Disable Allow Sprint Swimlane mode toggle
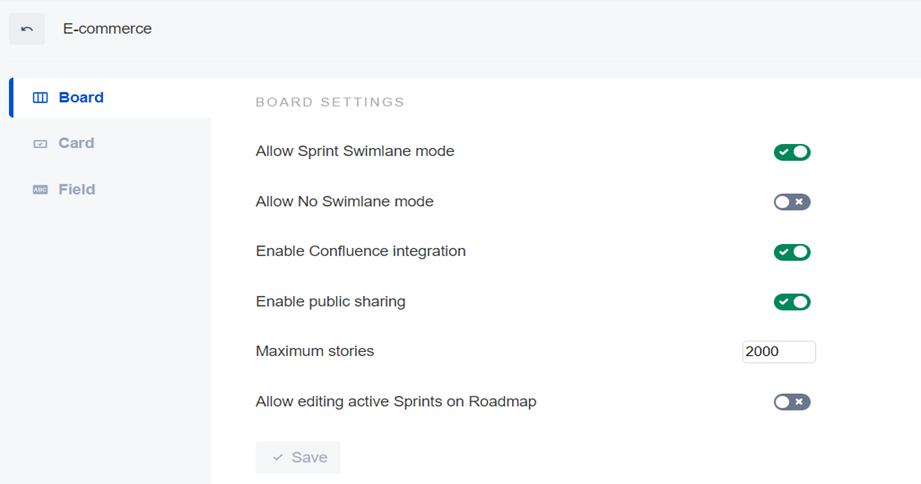The height and width of the screenshot is (484, 921). [x=791, y=152]
